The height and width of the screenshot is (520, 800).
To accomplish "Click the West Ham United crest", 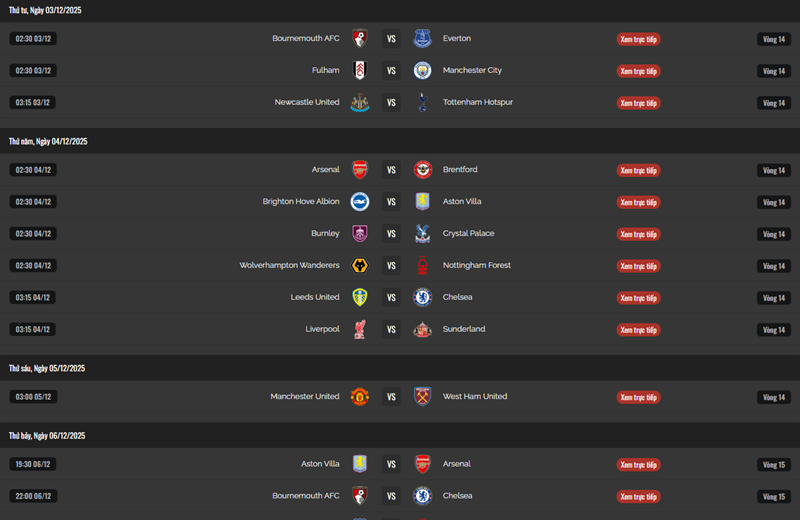I will pyautogui.click(x=422, y=397).
